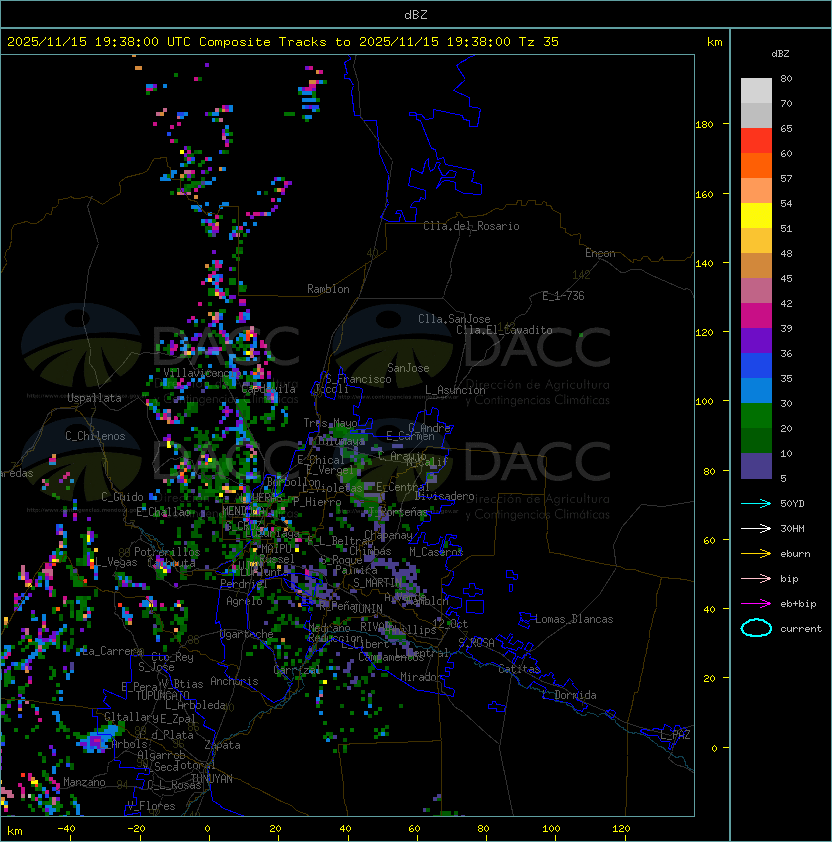The width and height of the screenshot is (832, 842).
Task: Click the blue-purple storm cell near Arbols
Action: [98, 739]
